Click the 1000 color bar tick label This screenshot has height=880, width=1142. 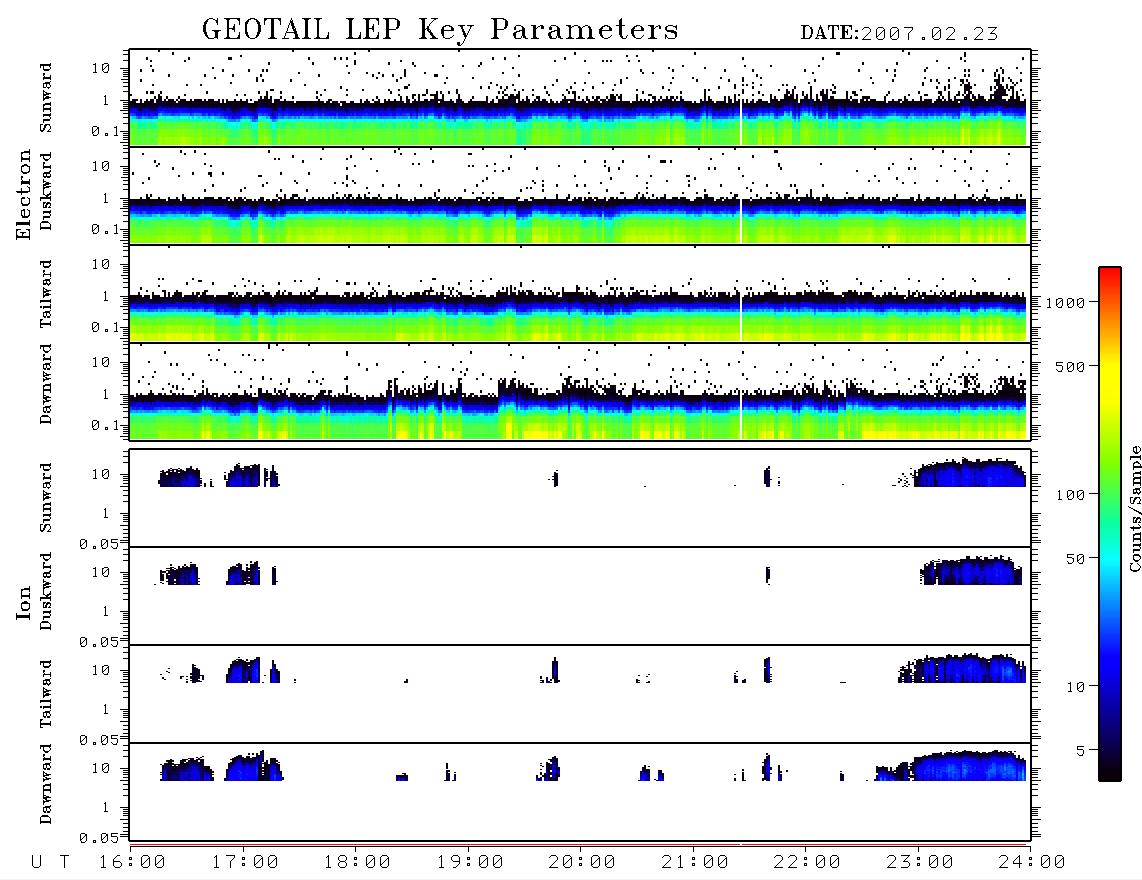pos(1066,302)
